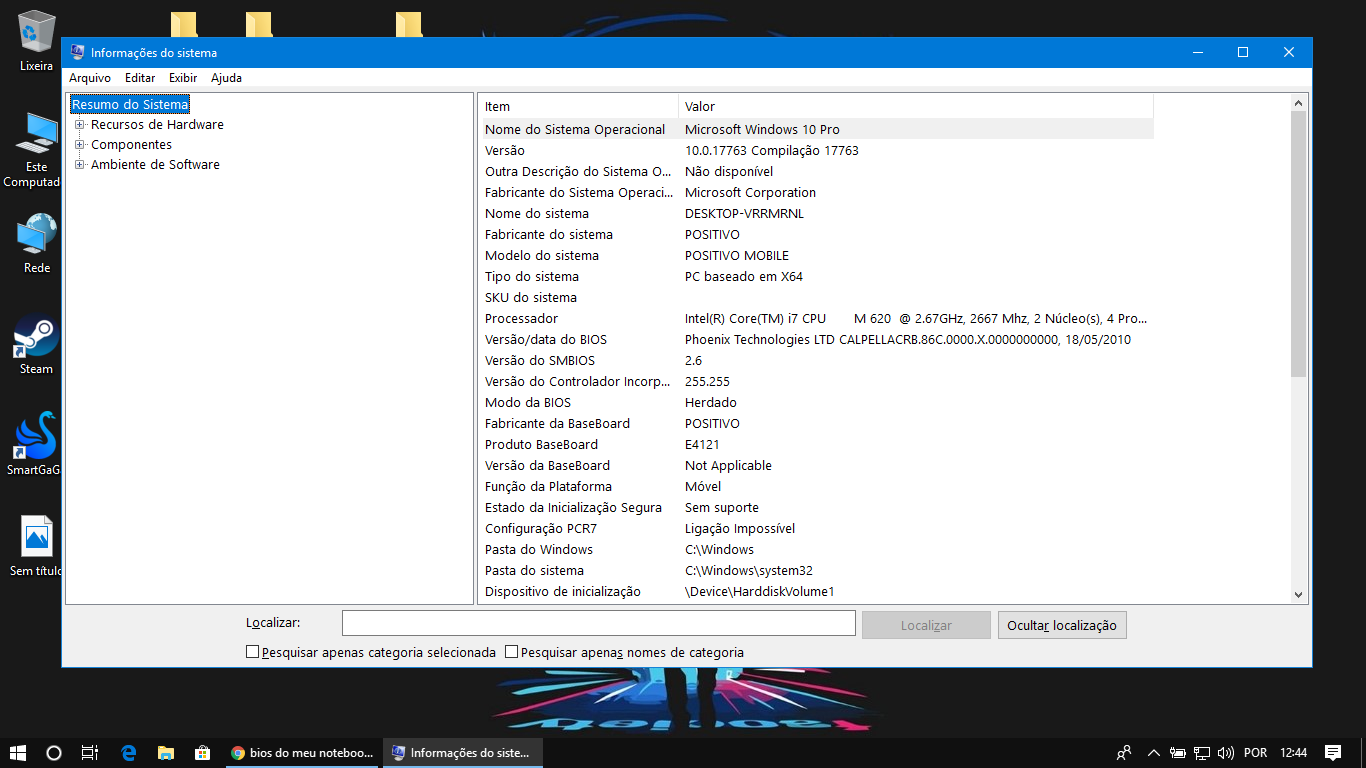Enable Pesquisar apenas nomes de categoria
The image size is (1366, 768).
coord(511,652)
